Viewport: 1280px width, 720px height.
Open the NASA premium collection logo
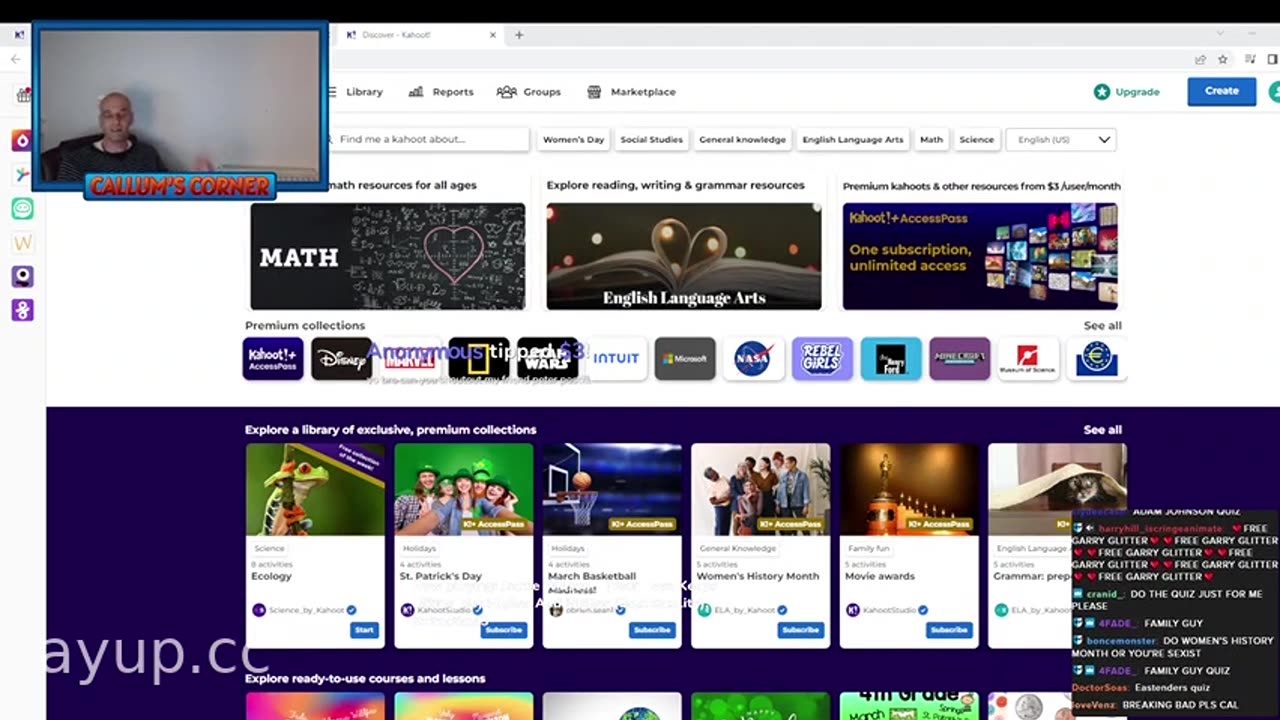pos(753,359)
